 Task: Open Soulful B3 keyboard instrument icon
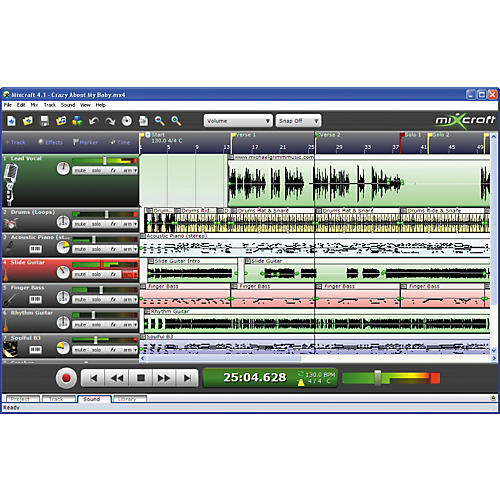[x=35, y=349]
